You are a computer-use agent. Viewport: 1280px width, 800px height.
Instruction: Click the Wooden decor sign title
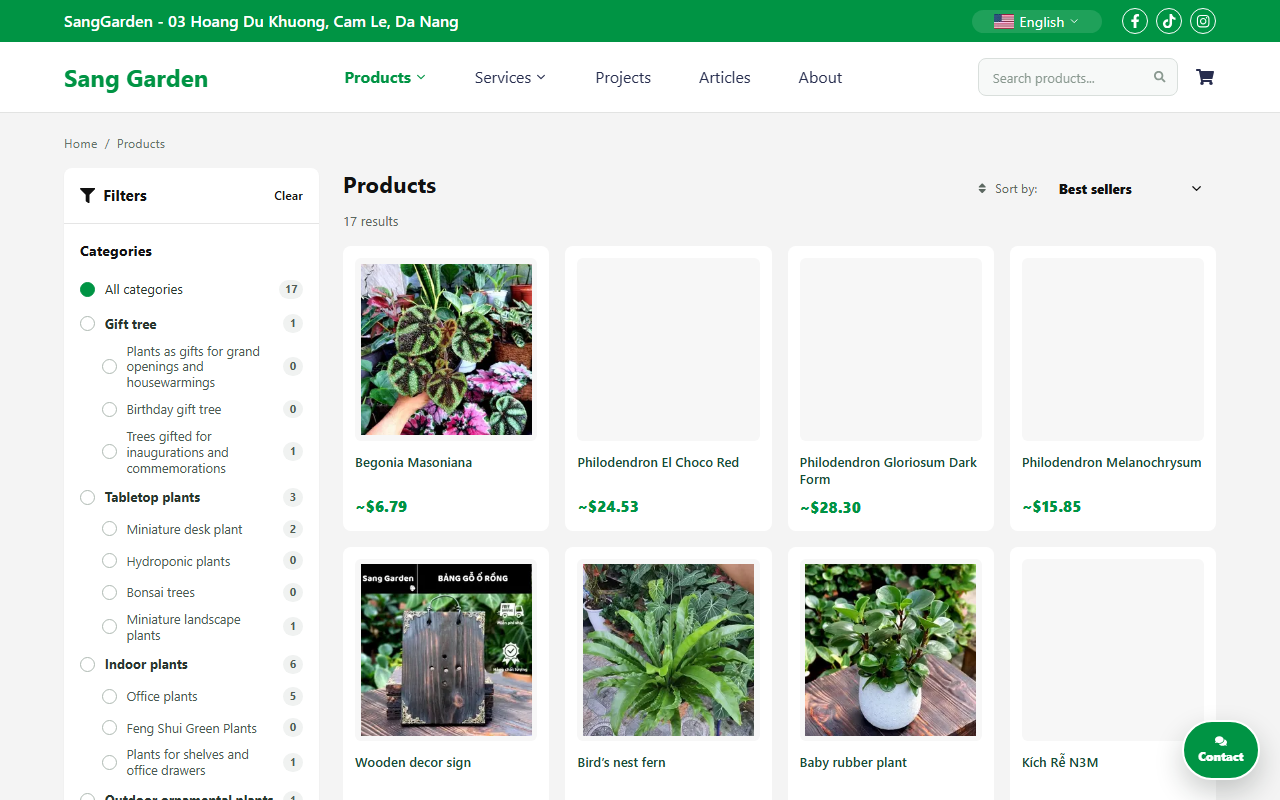413,763
